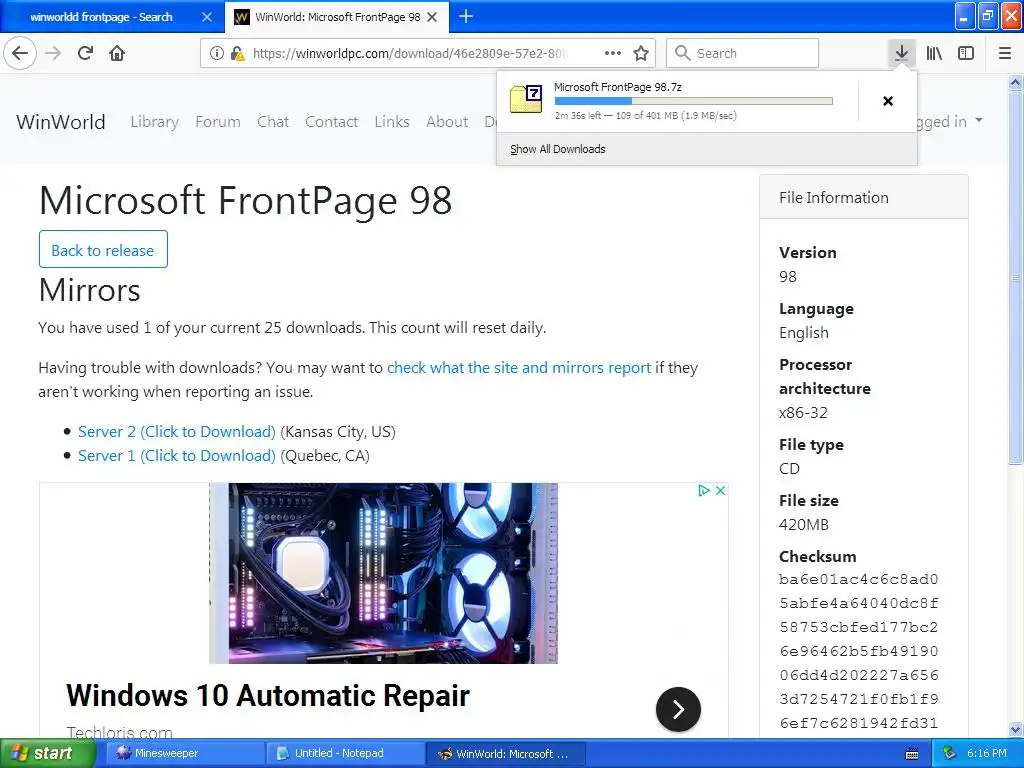This screenshot has width=1024, height=768.
Task: Open the Contact nav item
Action: (x=331, y=121)
